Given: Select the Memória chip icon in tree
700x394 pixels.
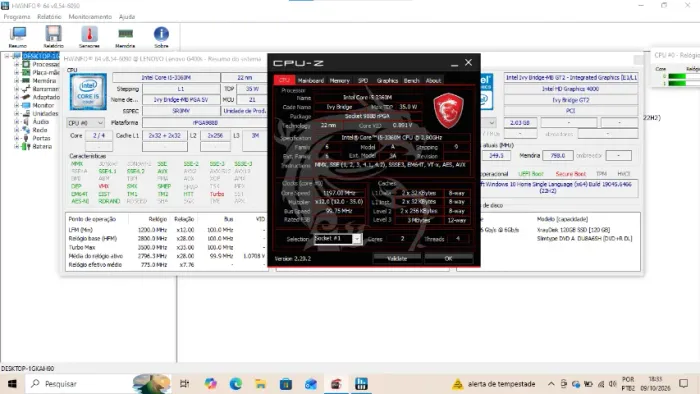Looking at the screenshot, I should pos(26,81).
